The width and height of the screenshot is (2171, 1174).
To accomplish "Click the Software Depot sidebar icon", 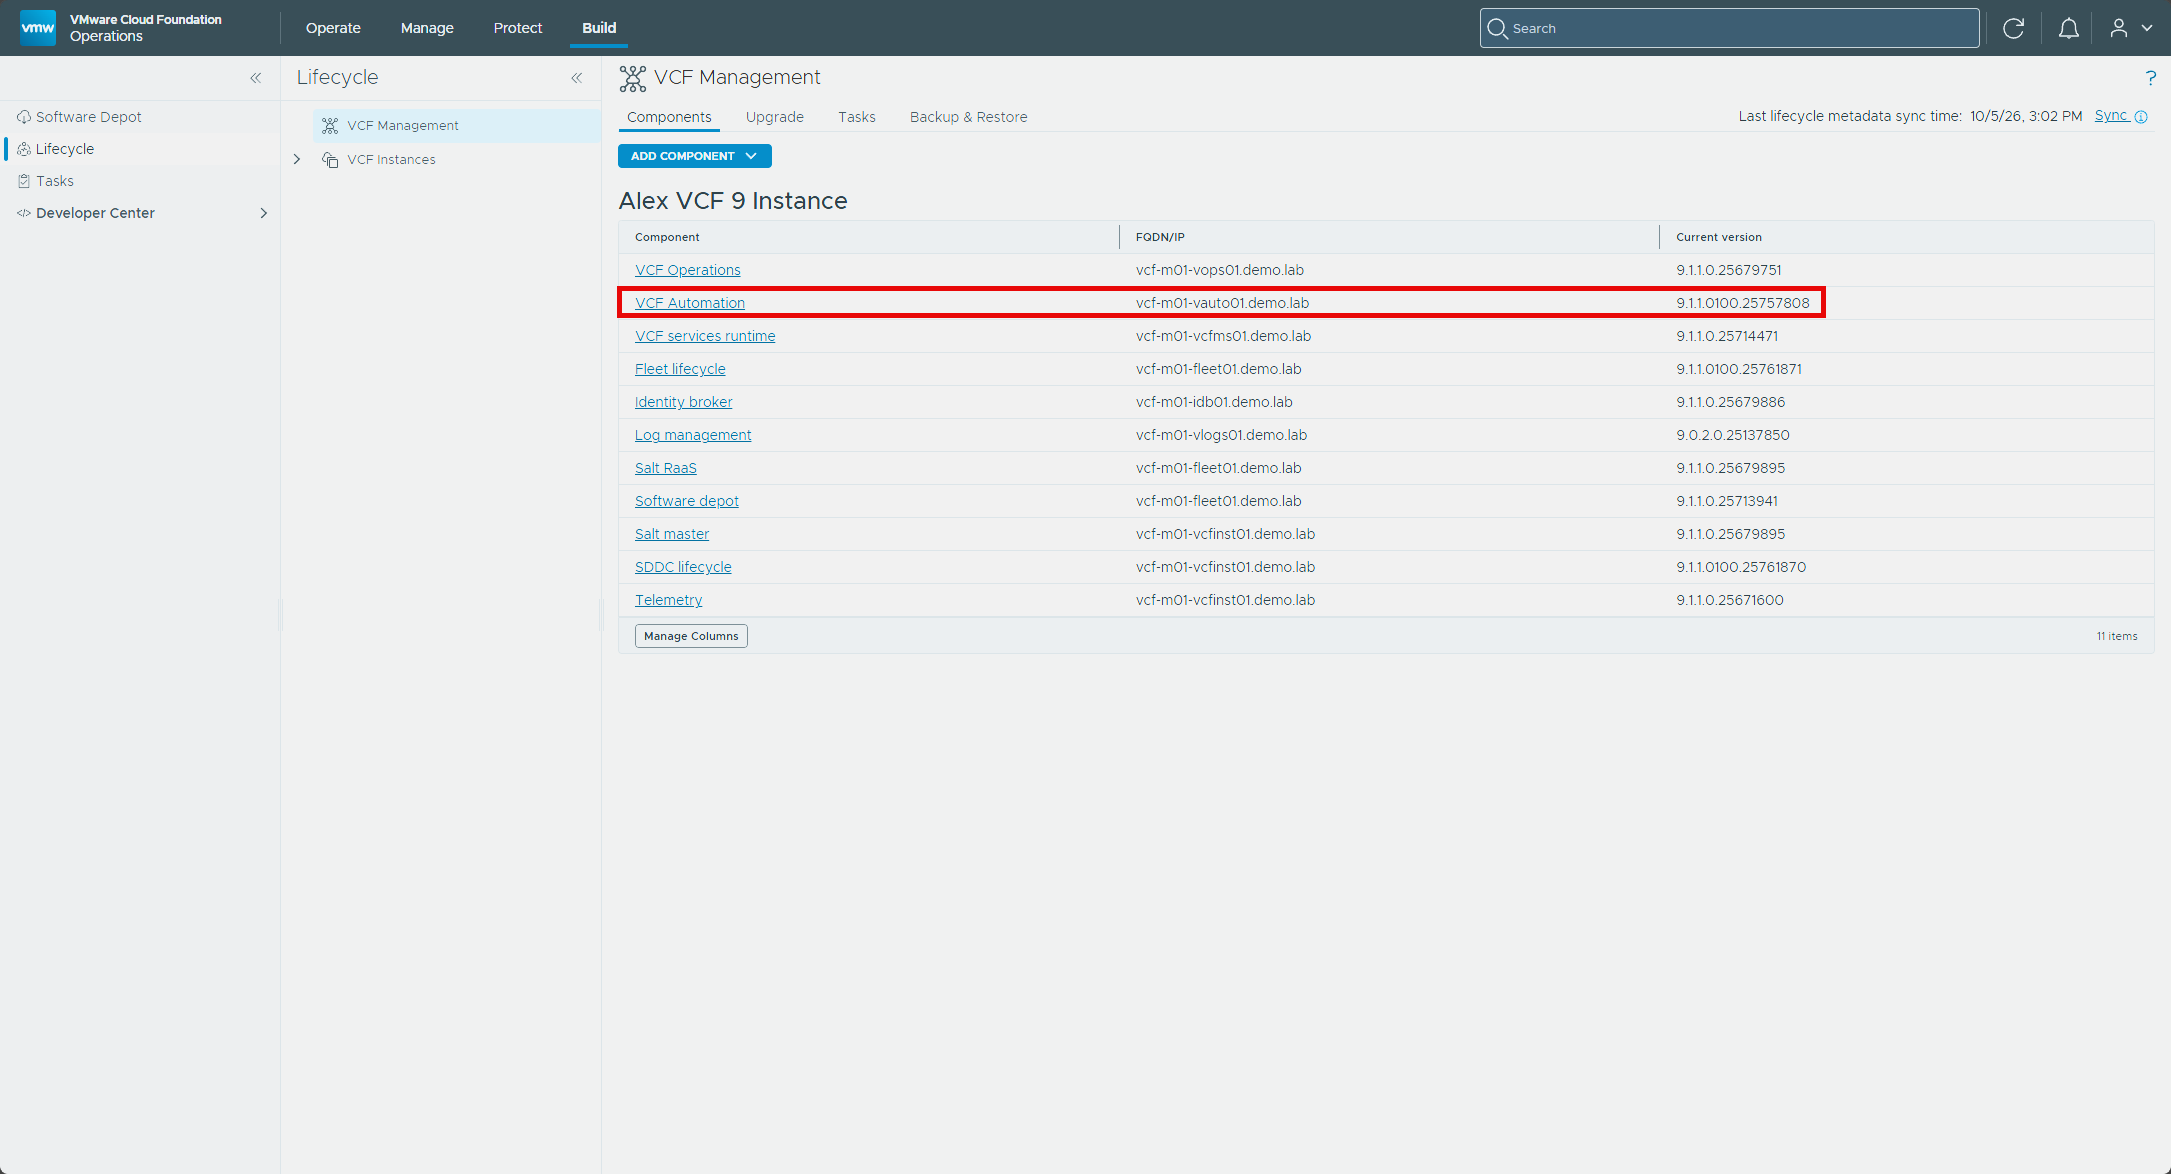I will point(24,117).
